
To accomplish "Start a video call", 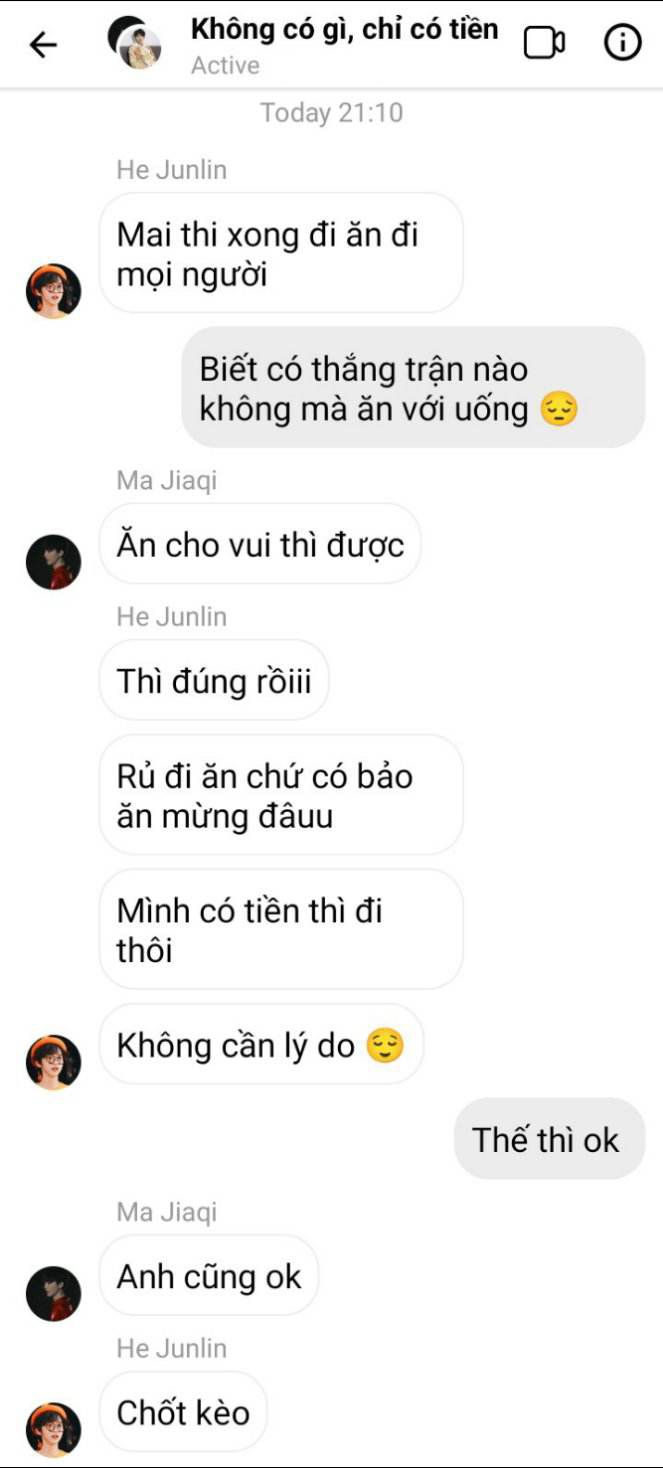I will (544, 43).
